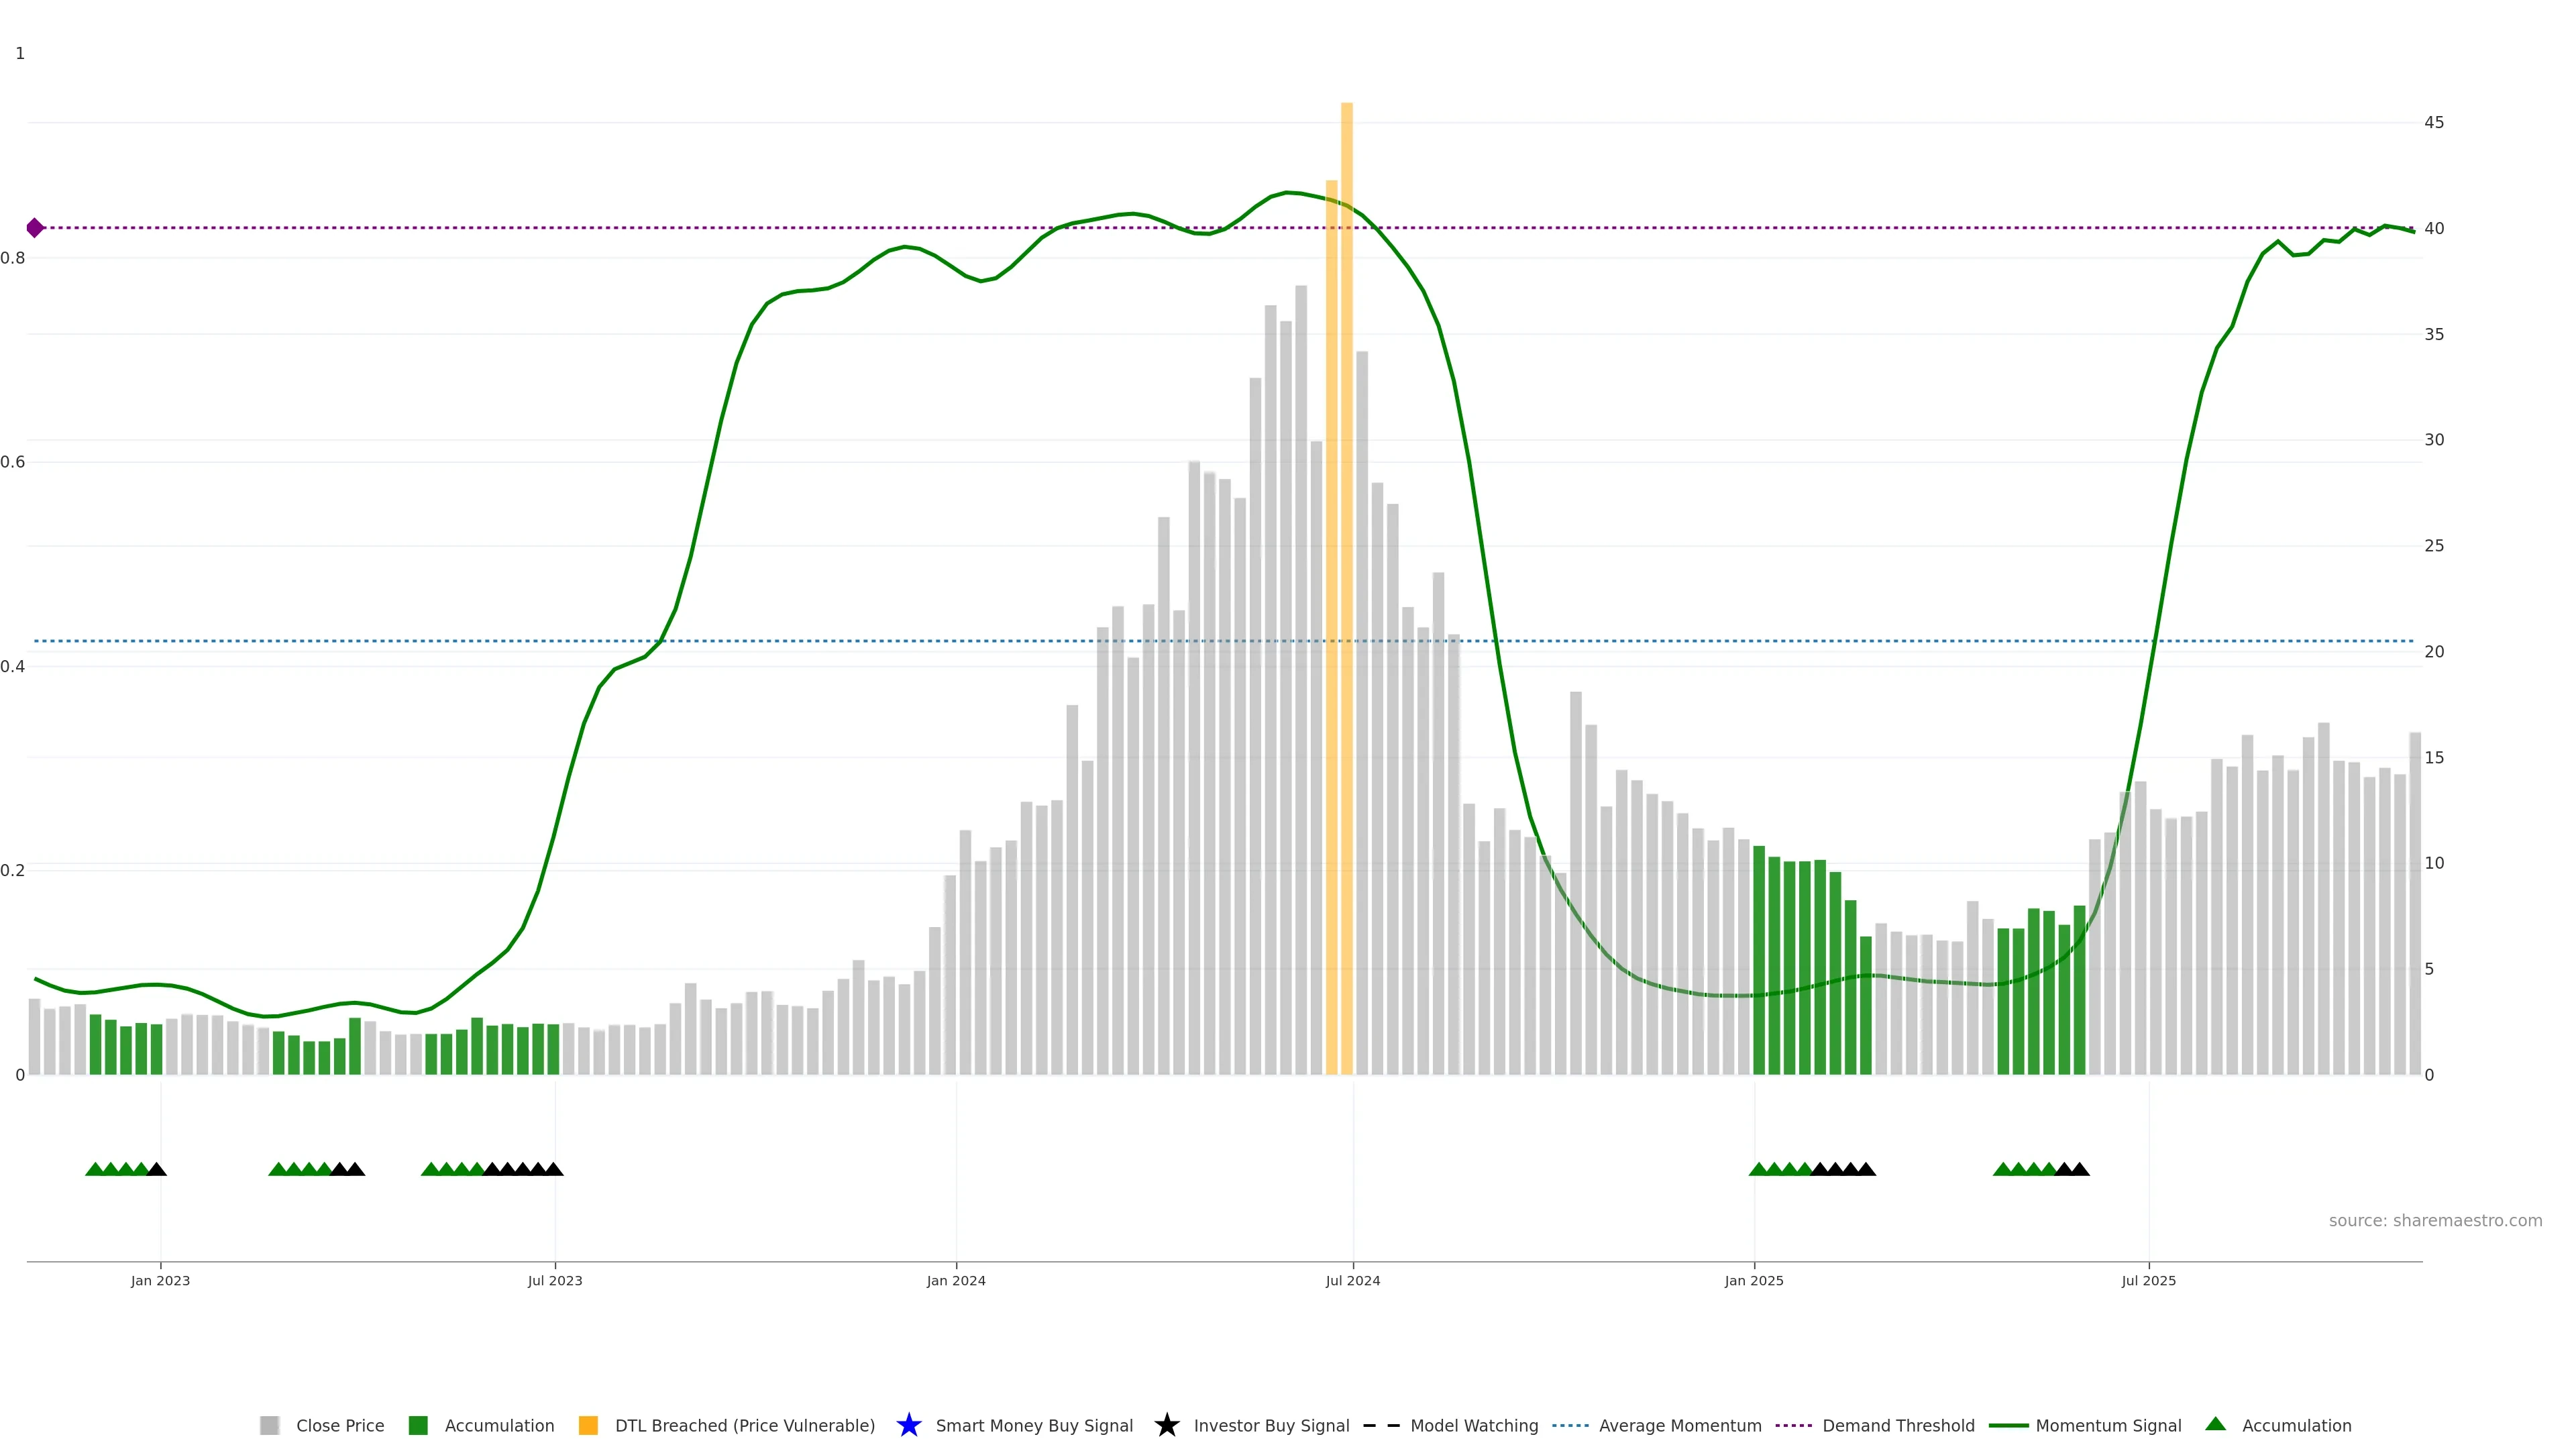Click the Investor Buy Signal legend label
The height and width of the screenshot is (1449, 2576).
1271,1425
